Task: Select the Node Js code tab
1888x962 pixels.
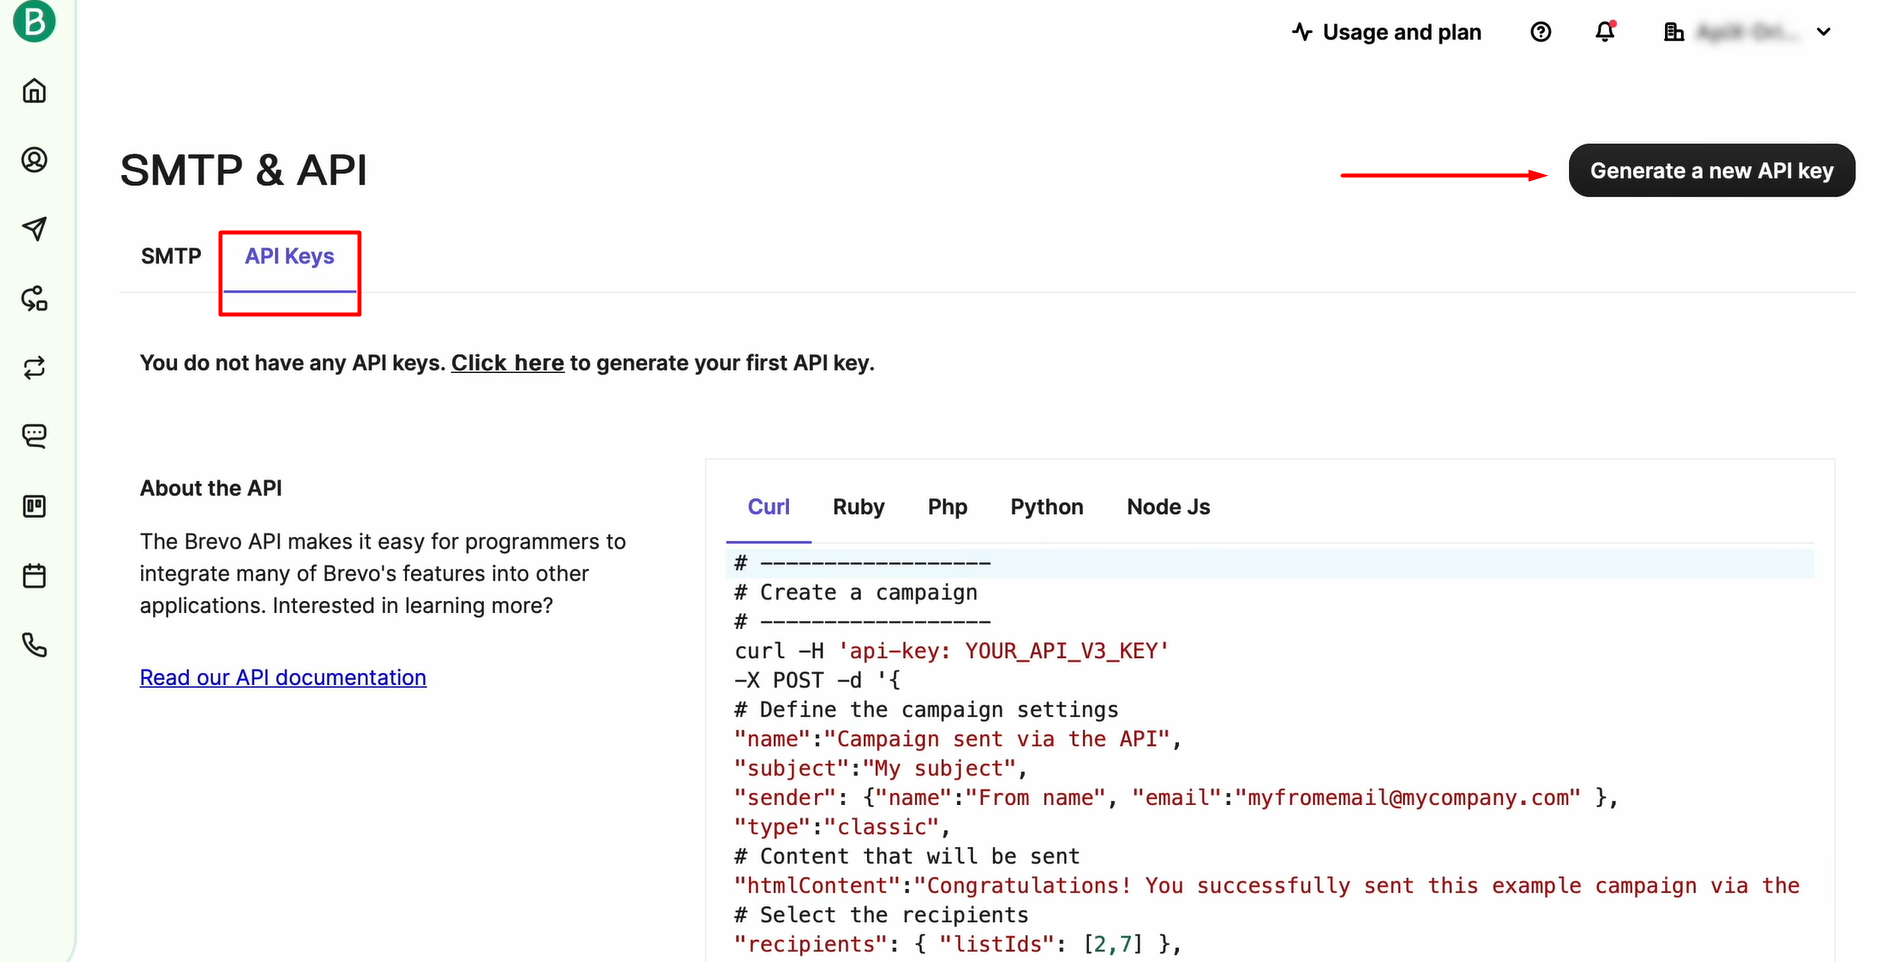Action: (1169, 507)
